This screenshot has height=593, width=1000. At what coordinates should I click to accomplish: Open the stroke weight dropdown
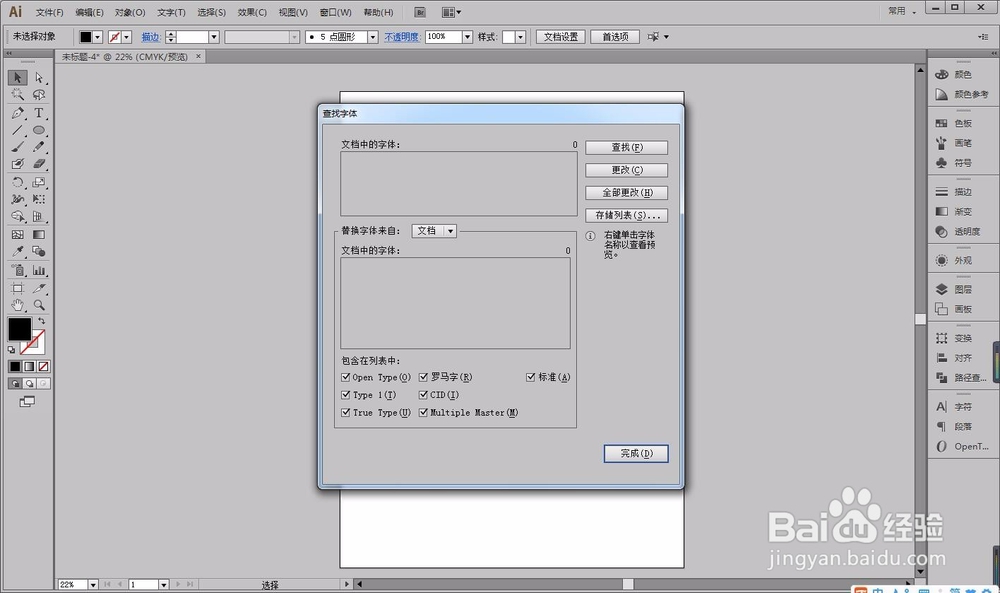(x=214, y=37)
